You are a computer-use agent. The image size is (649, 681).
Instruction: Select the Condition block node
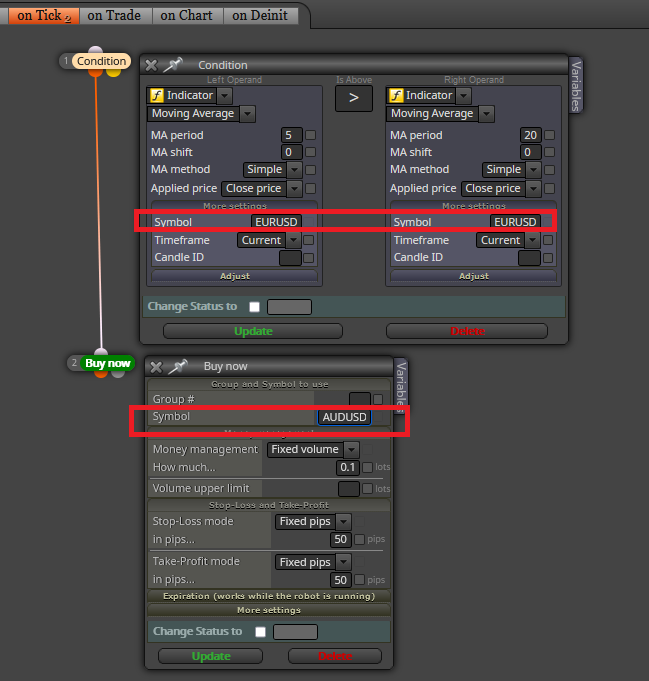click(102, 61)
